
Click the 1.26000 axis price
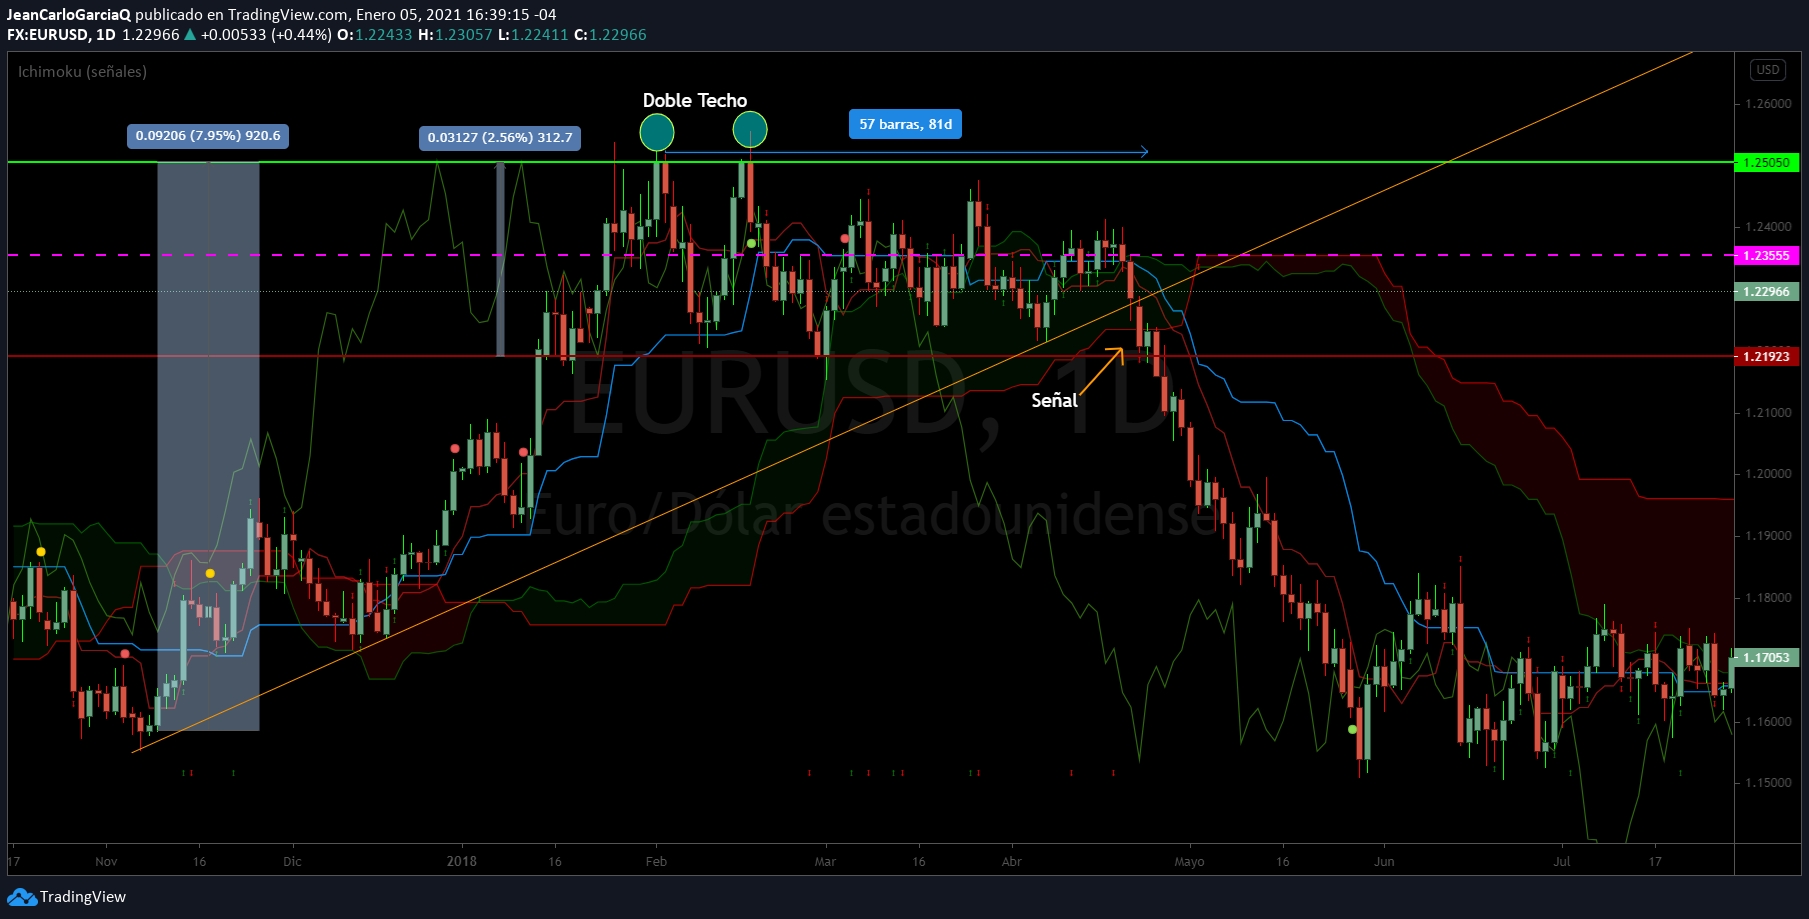tap(1768, 104)
